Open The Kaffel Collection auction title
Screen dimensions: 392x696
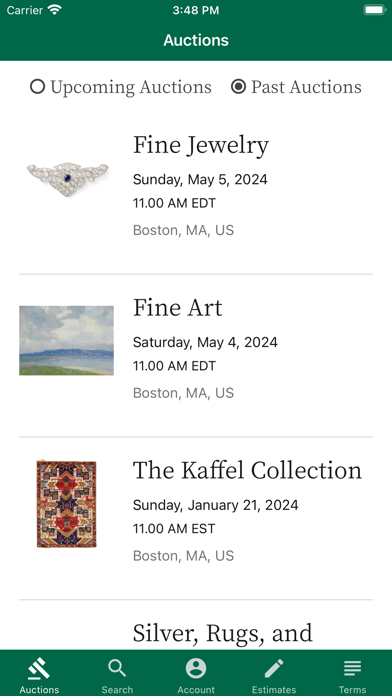247,470
